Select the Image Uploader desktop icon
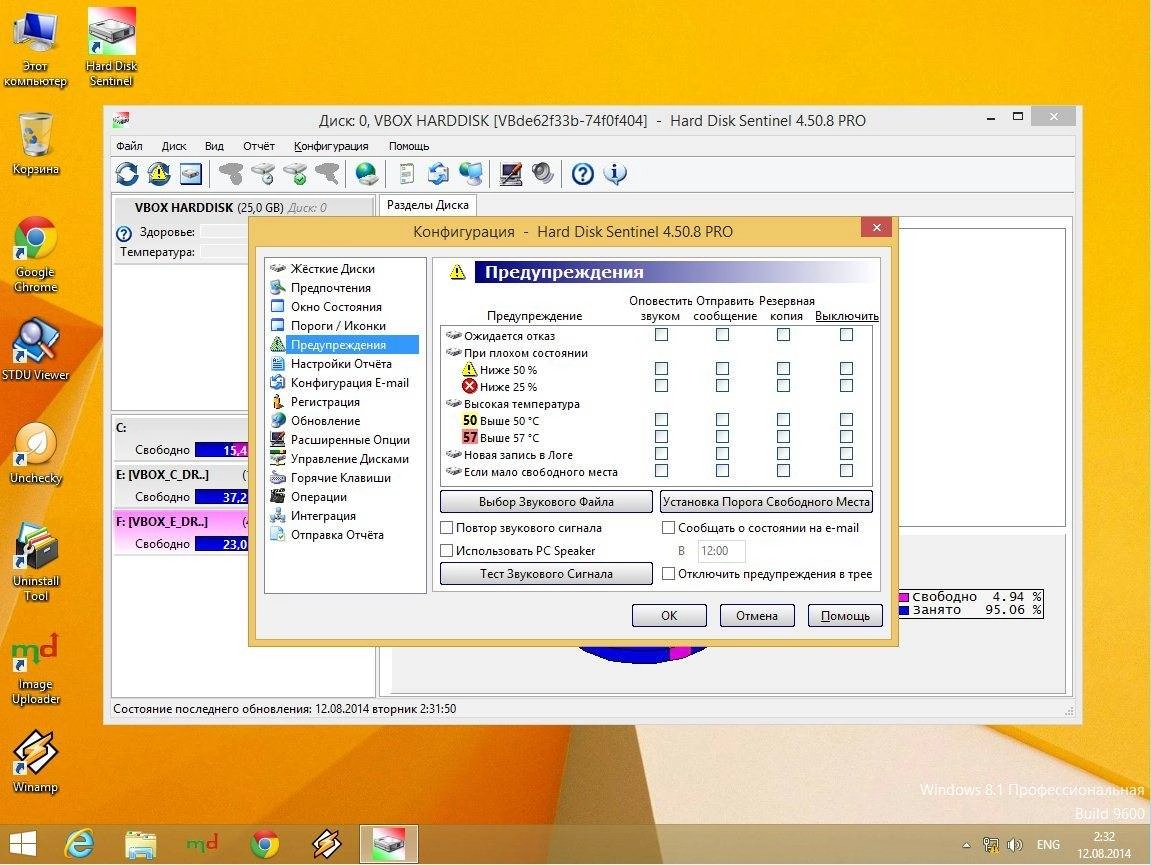 [x=35, y=668]
